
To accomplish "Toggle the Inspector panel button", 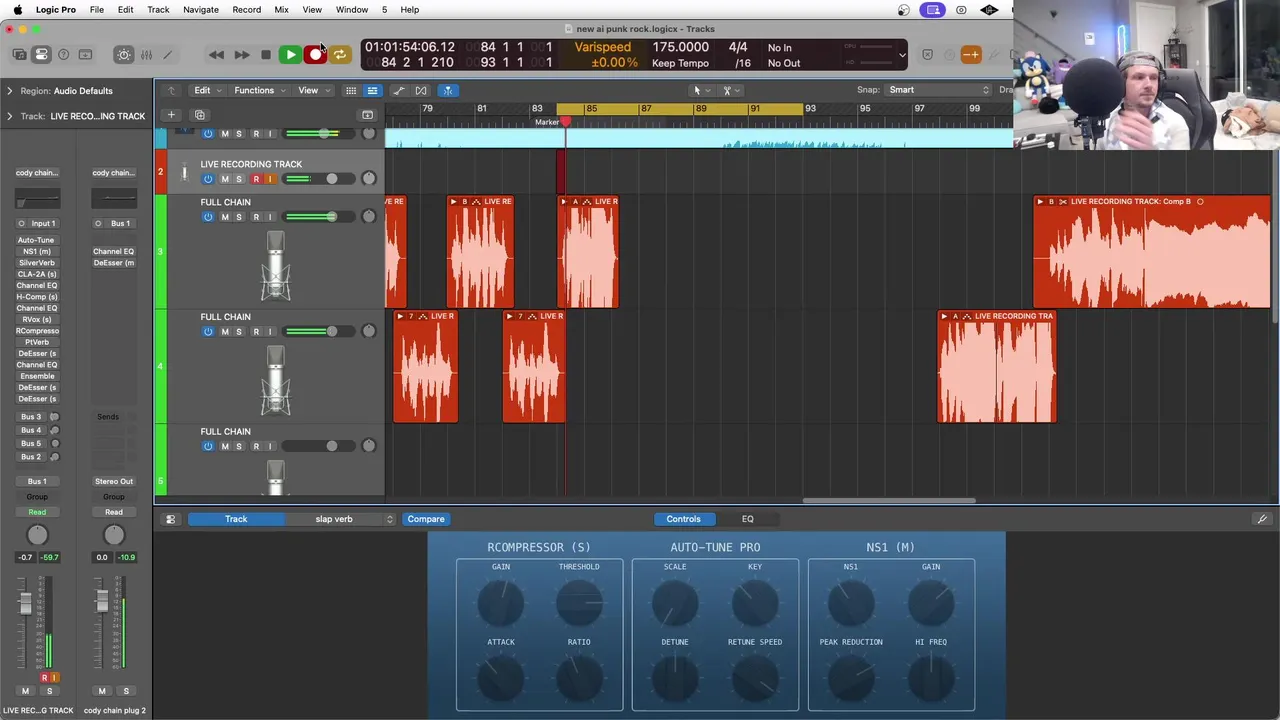I will pos(41,54).
